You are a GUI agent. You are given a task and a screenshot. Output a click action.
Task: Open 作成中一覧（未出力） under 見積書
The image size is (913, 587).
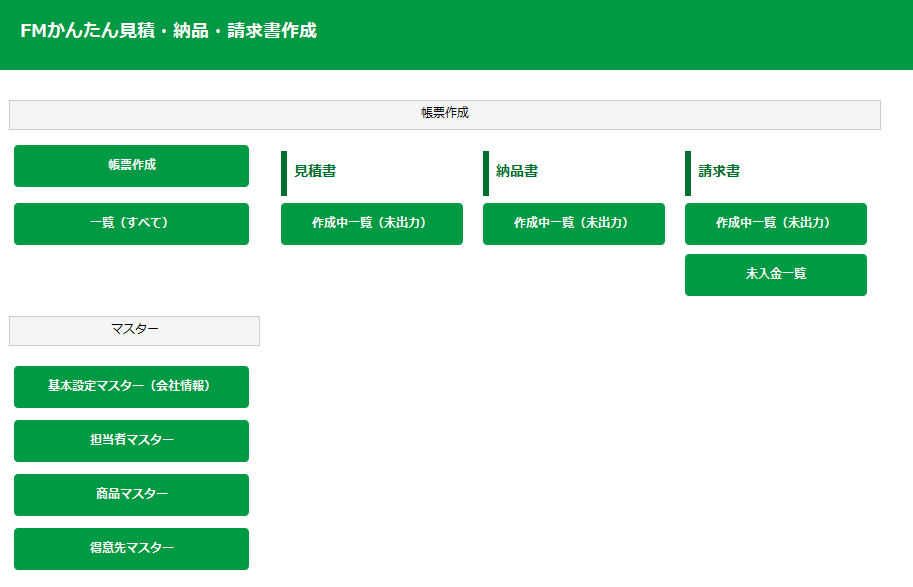371,224
